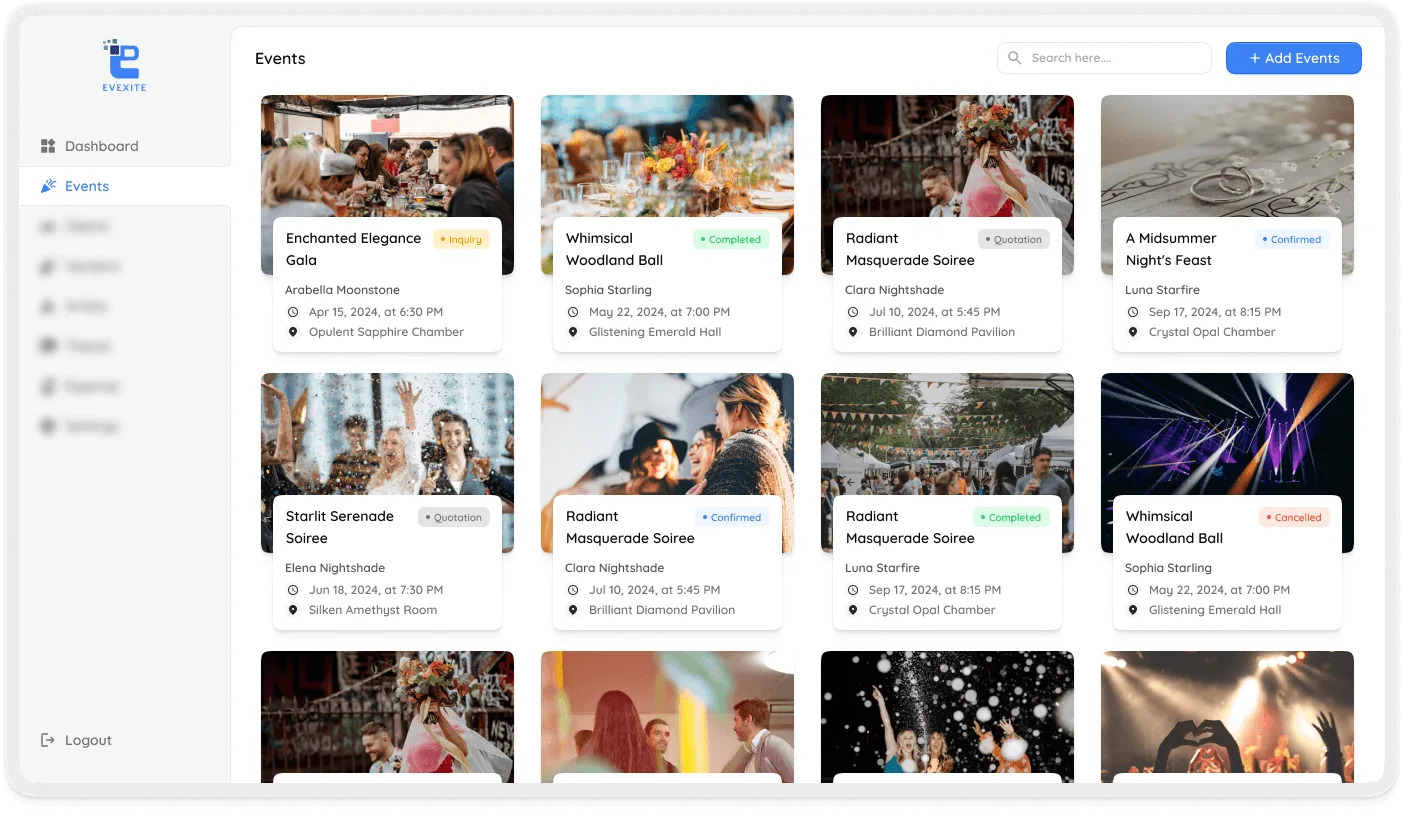Click the clock icon on Enchanted Elegance Gala card
1404x815 pixels.
pos(291,311)
